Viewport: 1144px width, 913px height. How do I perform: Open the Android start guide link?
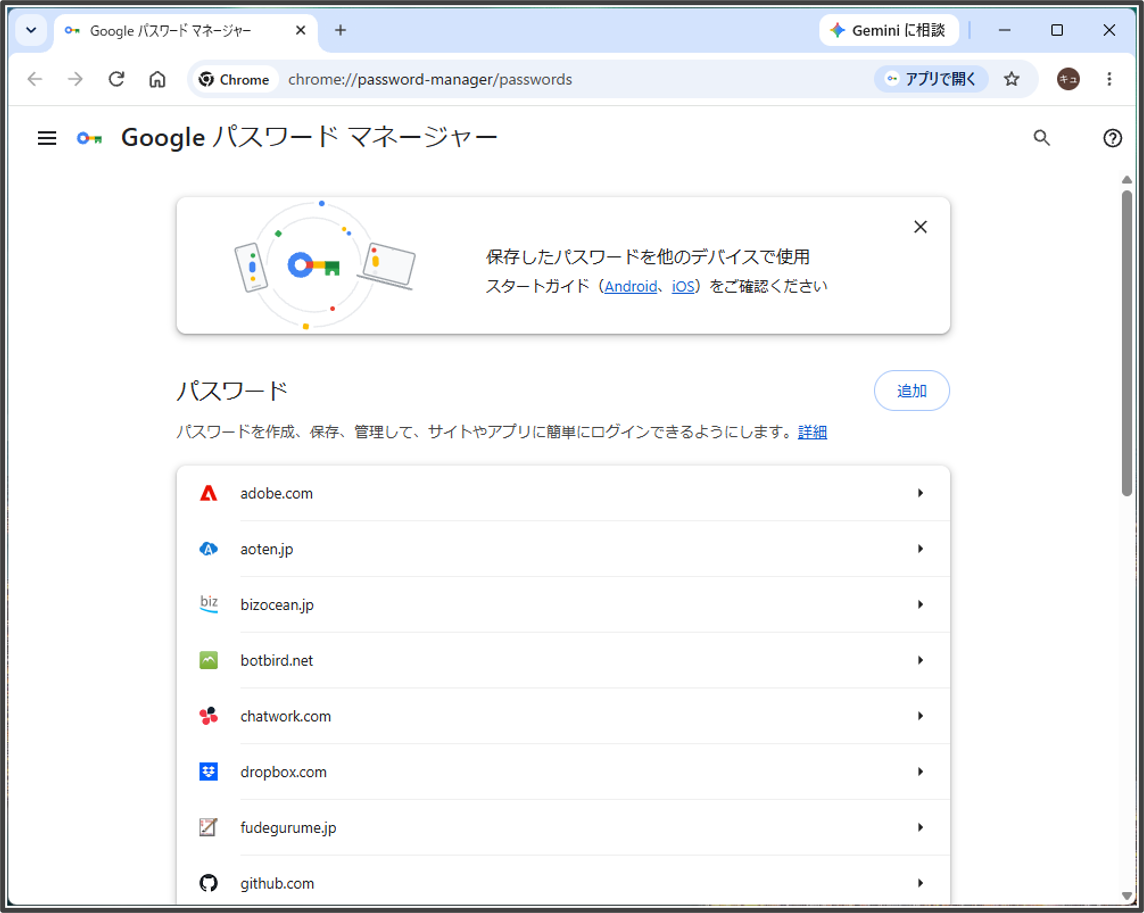[x=630, y=287]
